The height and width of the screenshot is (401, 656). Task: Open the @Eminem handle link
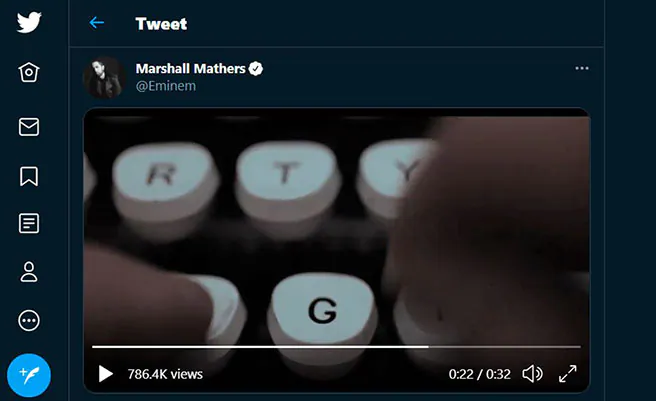166,86
